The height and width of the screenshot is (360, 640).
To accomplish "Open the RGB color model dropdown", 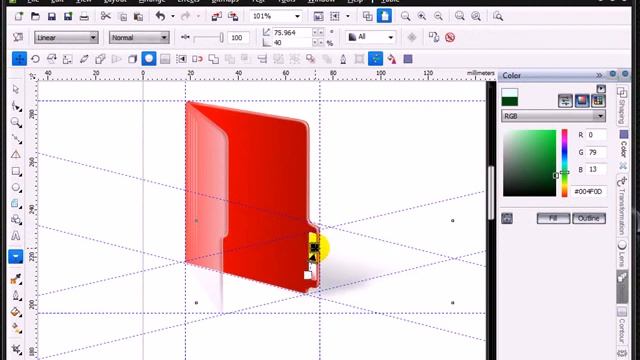I will [600, 116].
